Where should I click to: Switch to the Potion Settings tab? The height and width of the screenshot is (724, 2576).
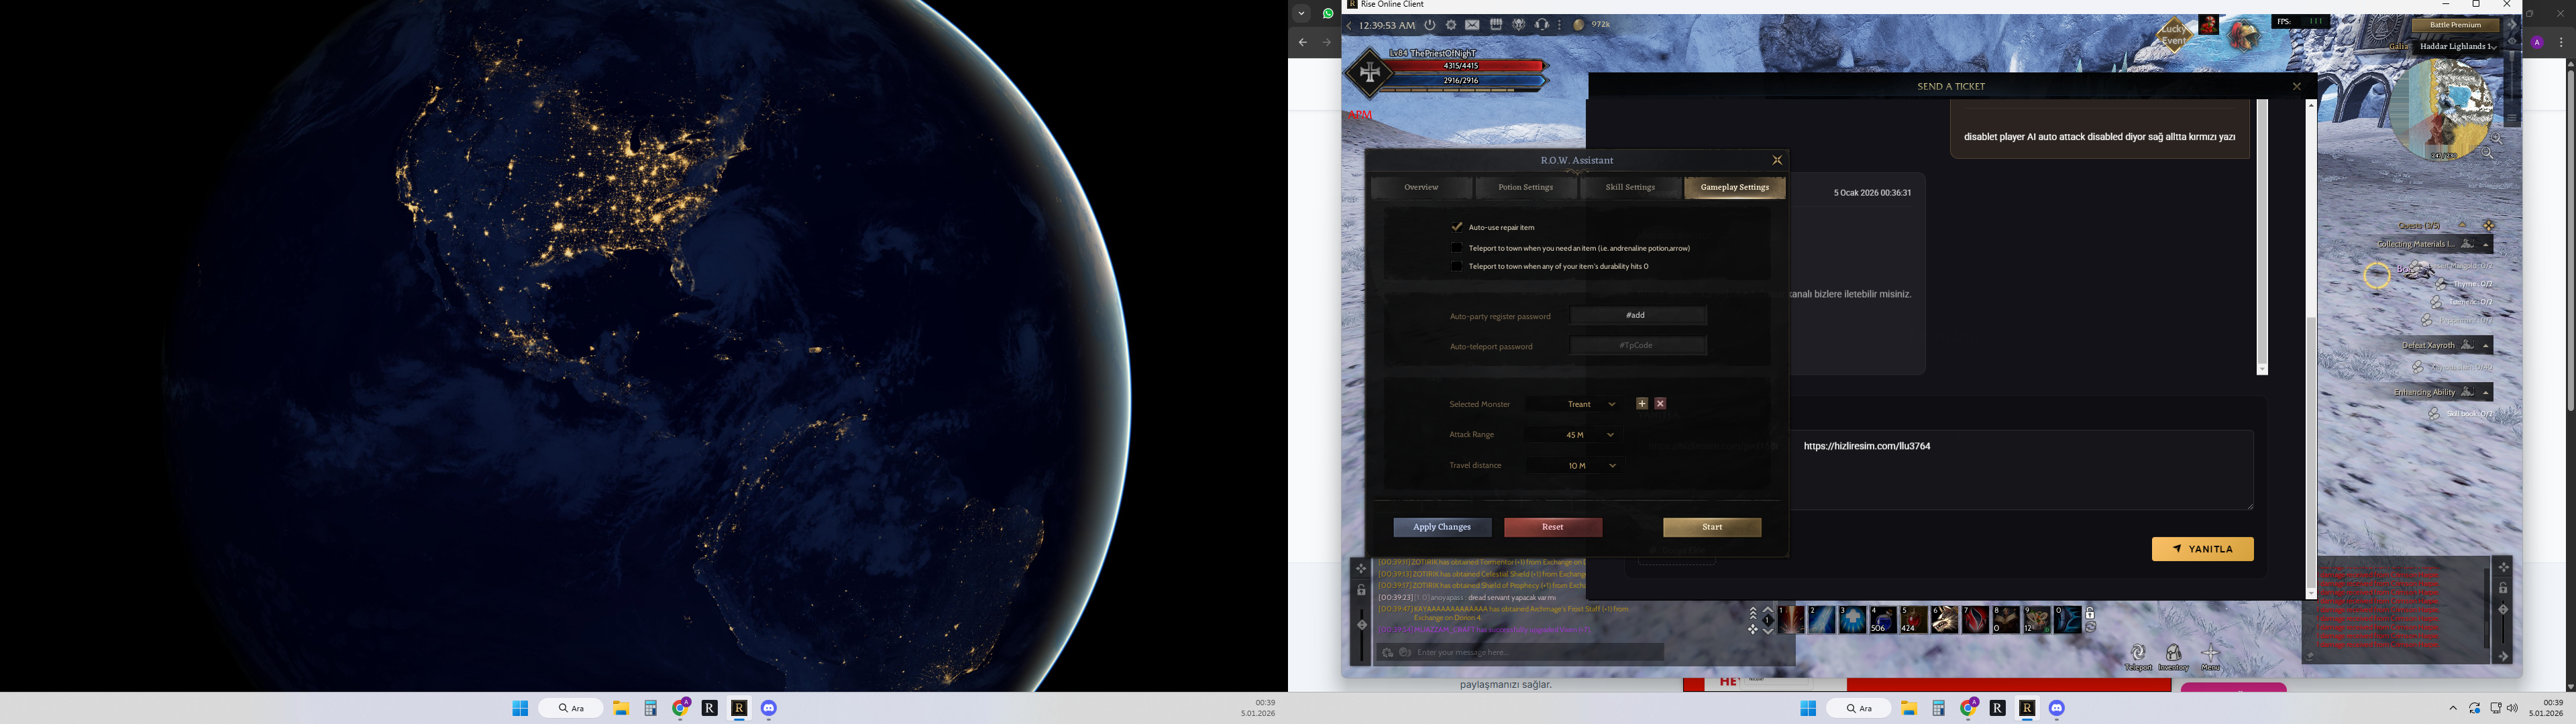[1526, 187]
